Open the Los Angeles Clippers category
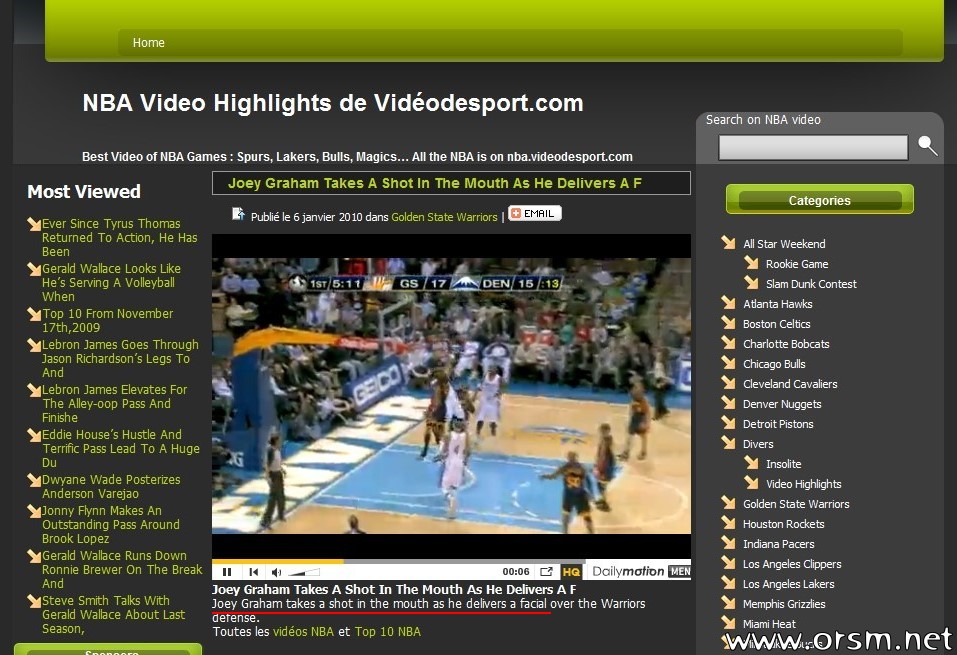Viewport: 957px width, 655px height. (x=792, y=564)
